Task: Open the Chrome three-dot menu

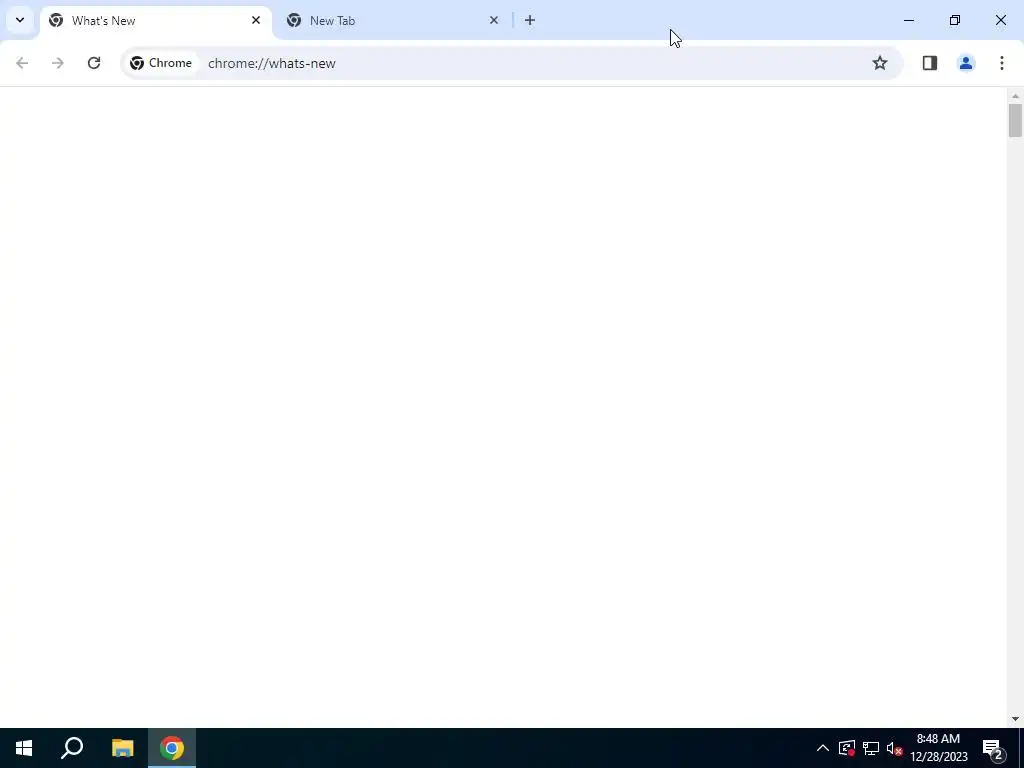Action: [1002, 63]
